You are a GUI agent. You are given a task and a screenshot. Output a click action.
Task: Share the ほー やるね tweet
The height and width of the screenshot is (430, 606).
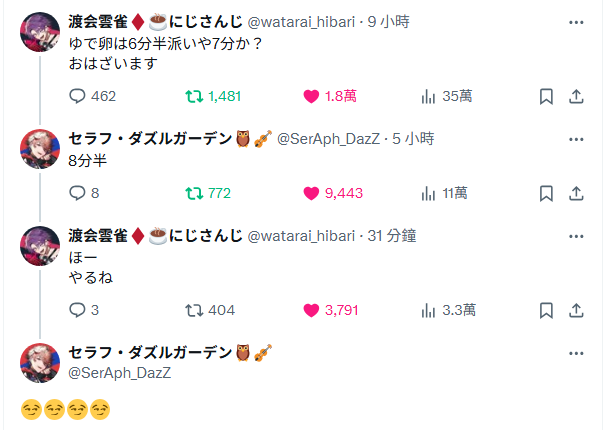click(x=576, y=310)
